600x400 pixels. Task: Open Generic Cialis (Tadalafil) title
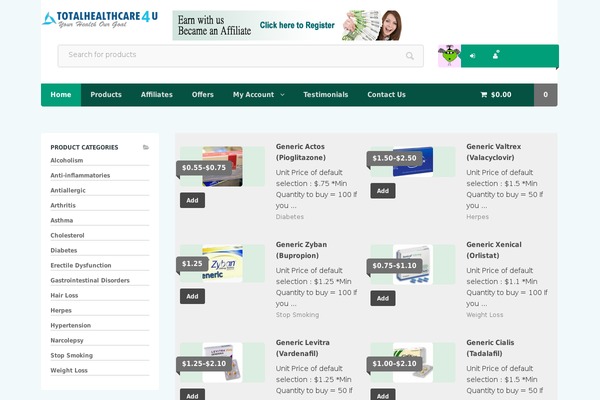(x=490, y=348)
